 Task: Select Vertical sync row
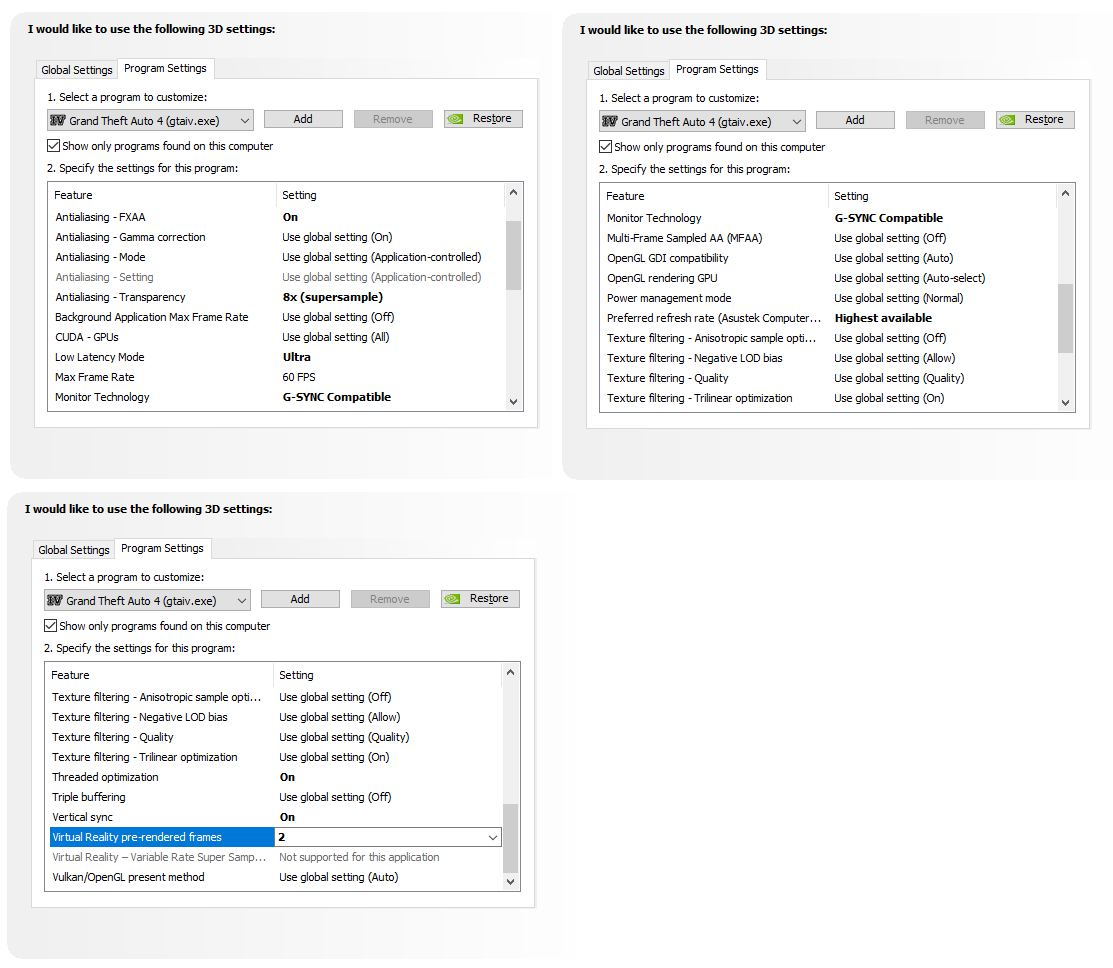click(x=274, y=817)
